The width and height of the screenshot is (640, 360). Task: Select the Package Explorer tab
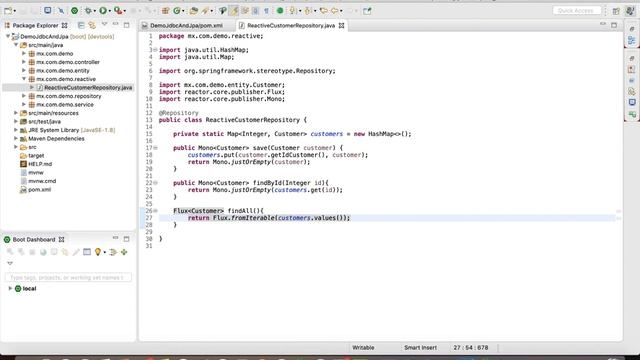[36, 25]
